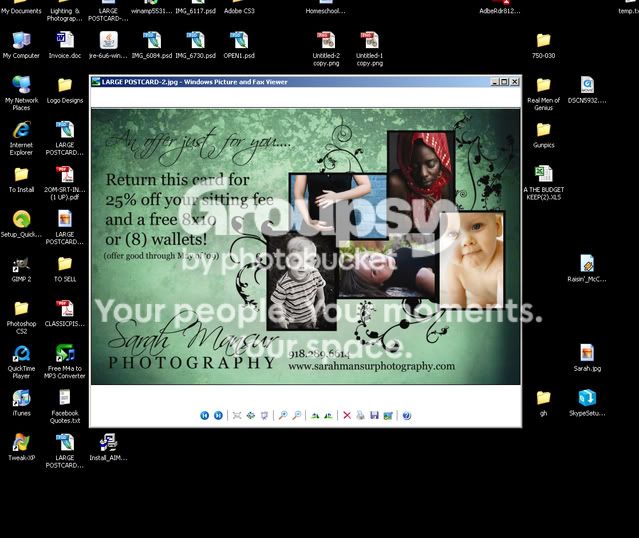
Task: Go to the next image in the viewer
Action: coord(218,415)
